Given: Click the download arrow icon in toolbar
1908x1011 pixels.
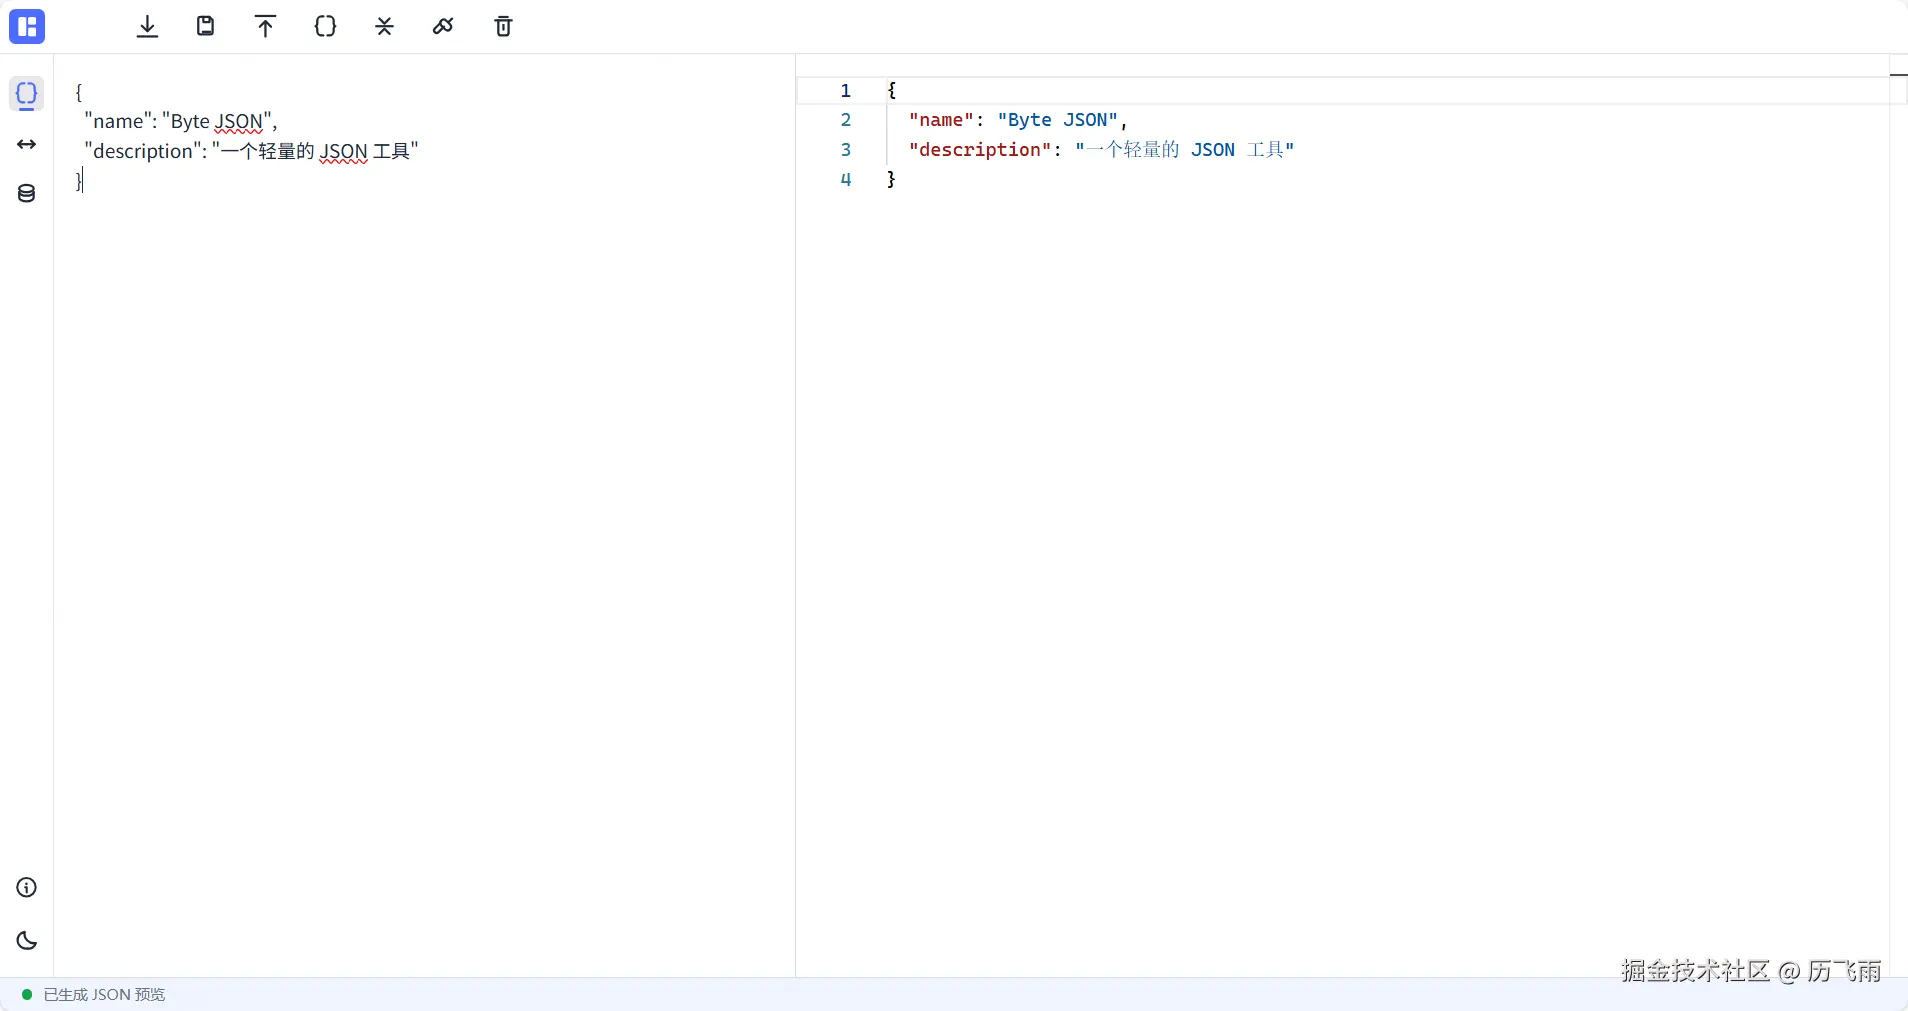Looking at the screenshot, I should [x=147, y=27].
